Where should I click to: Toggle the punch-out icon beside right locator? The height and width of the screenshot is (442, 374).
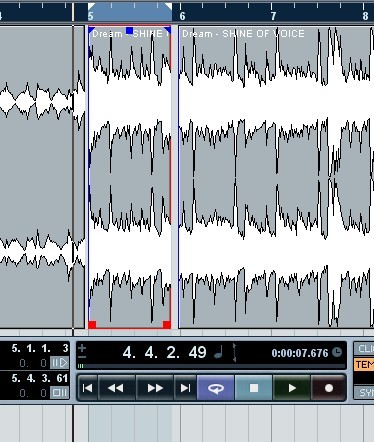[59, 393]
